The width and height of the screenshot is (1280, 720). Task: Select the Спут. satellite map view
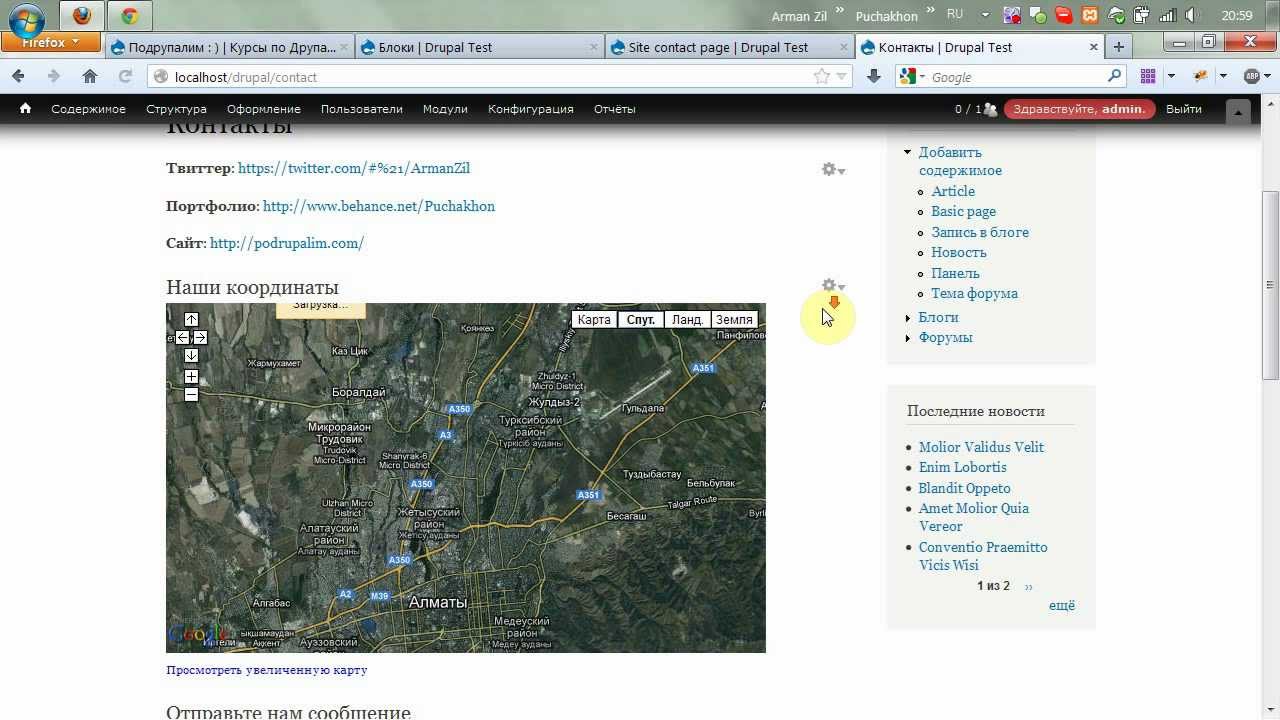[x=641, y=320]
